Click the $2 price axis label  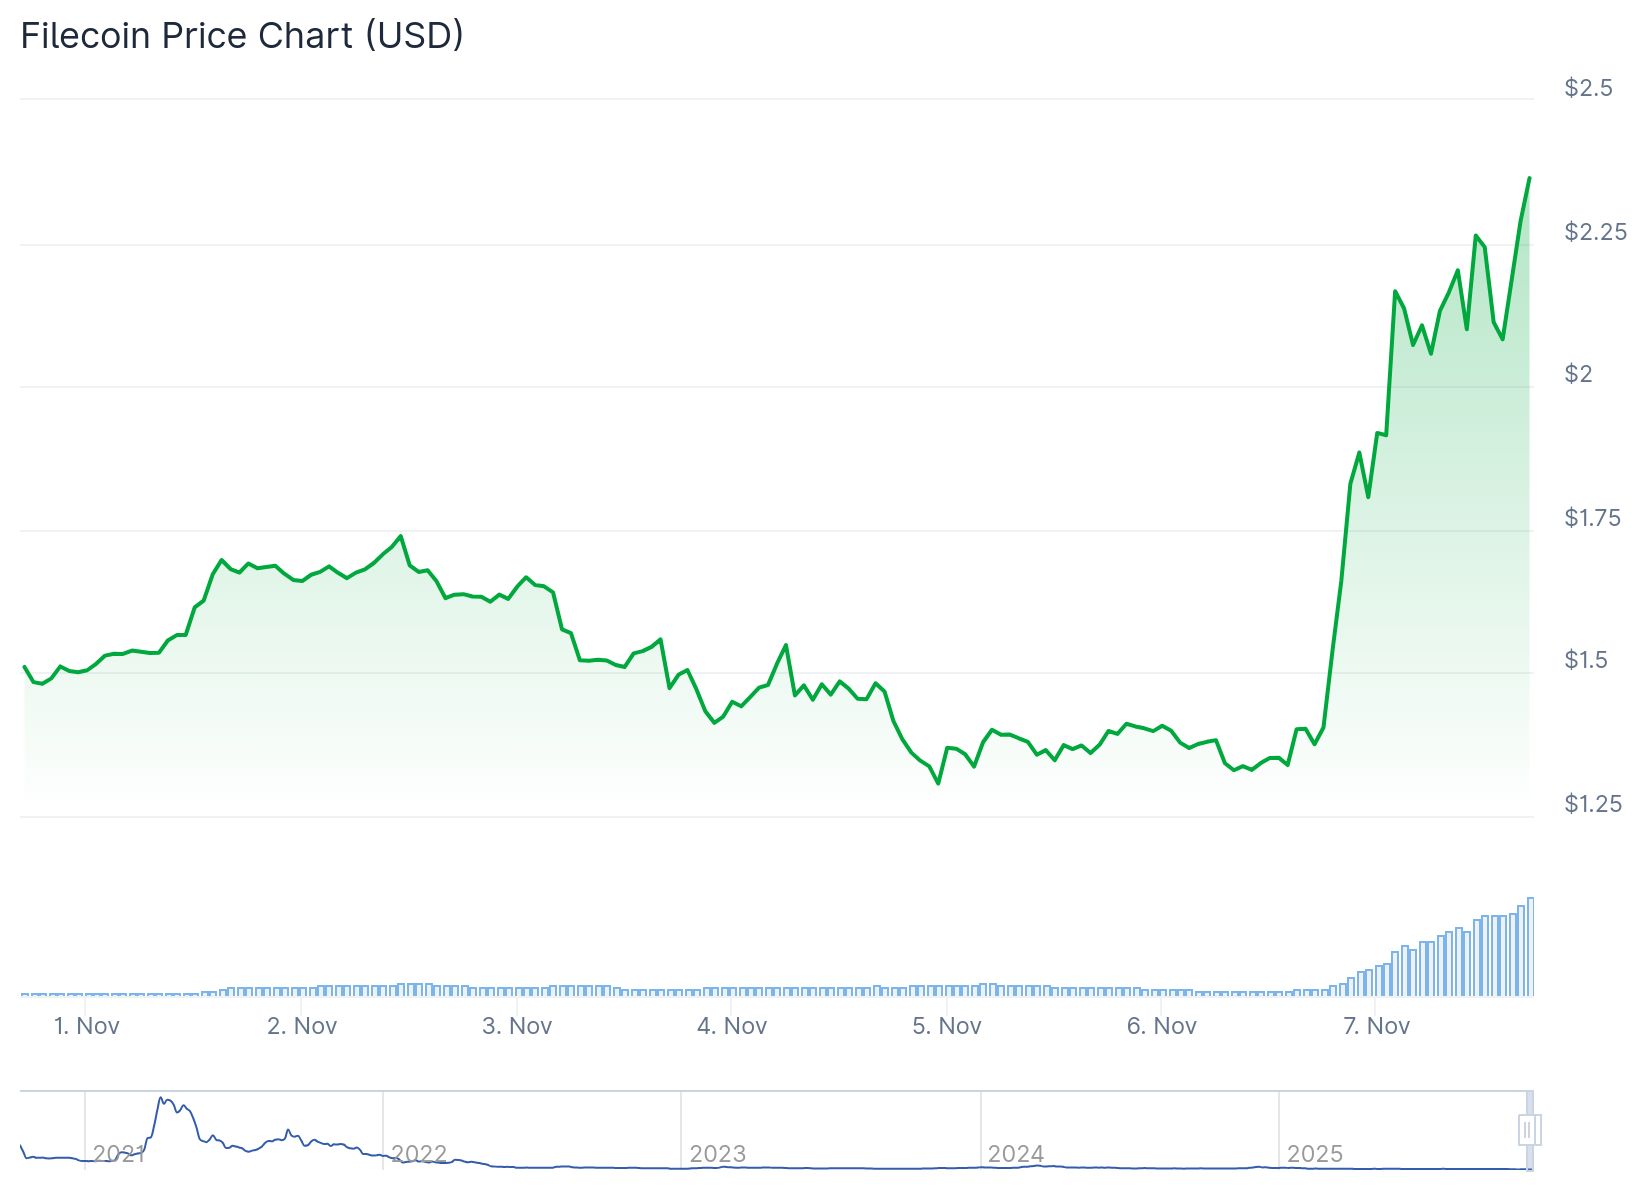[x=1578, y=374]
